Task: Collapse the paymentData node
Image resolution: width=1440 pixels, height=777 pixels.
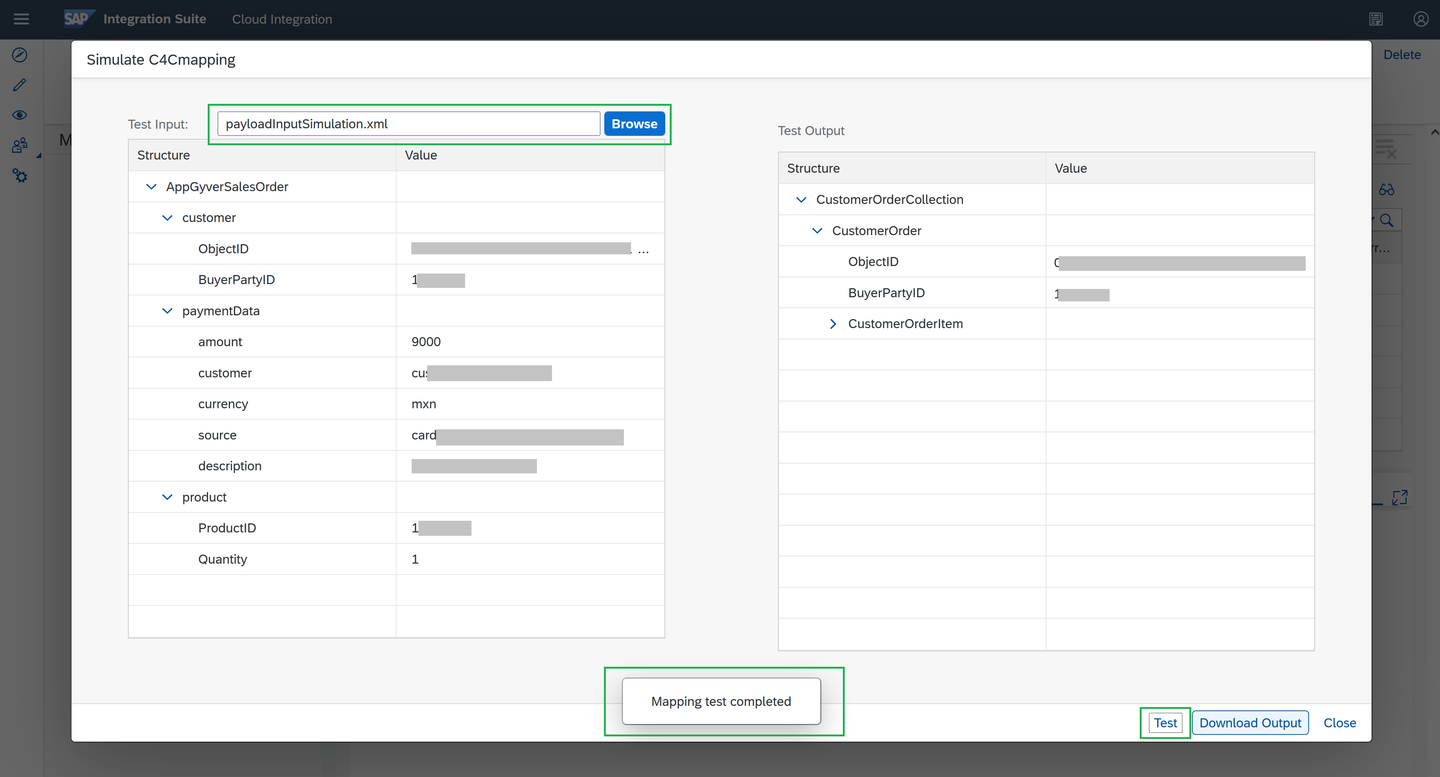Action: 168,311
